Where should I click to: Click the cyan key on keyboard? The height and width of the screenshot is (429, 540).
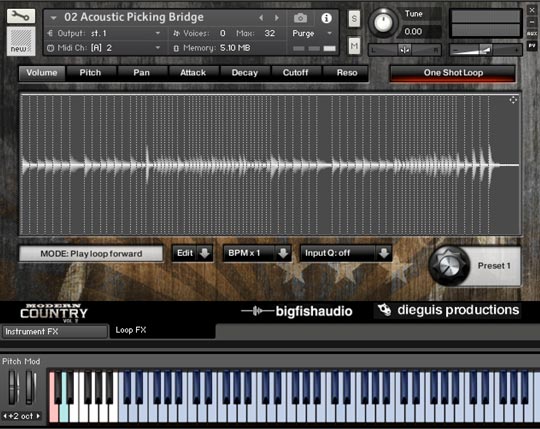click(x=64, y=412)
